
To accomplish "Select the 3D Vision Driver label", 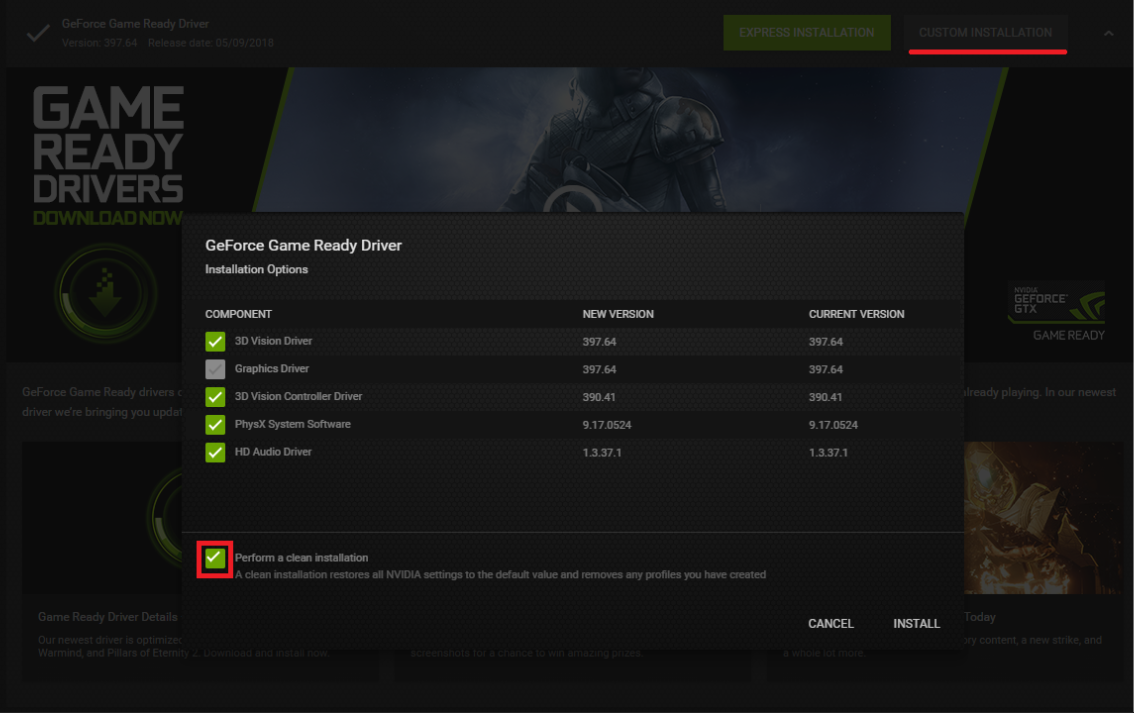I will pyautogui.click(x=273, y=341).
